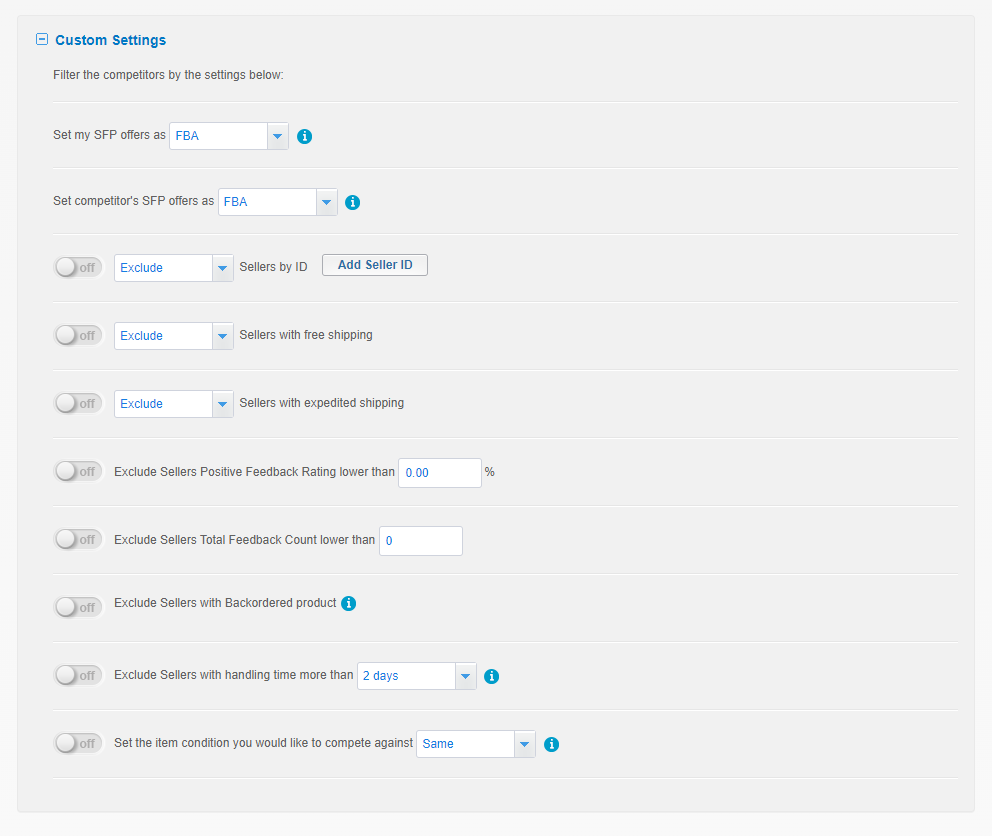Click info icon for Backordered product
Screen dimensions: 992x836
349,604
